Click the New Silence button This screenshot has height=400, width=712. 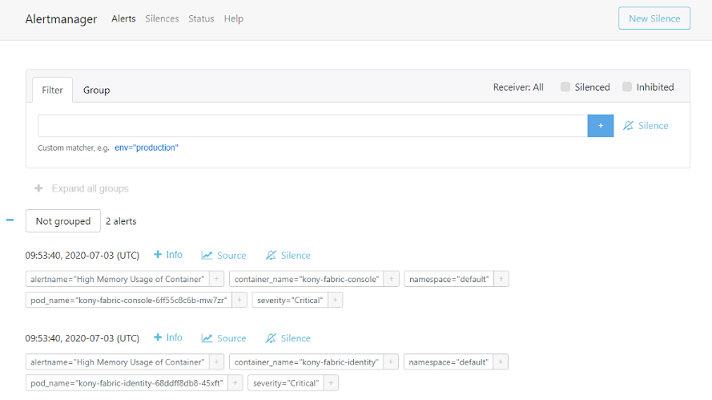click(x=654, y=19)
